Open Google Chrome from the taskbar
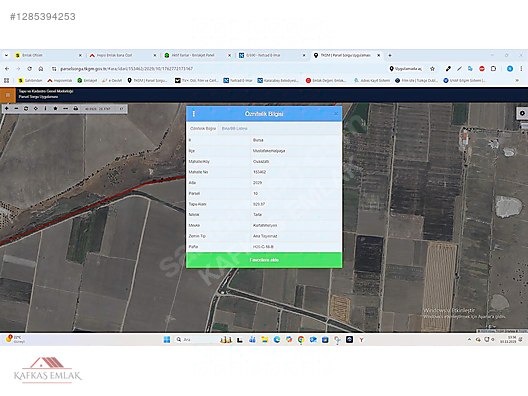The image size is (528, 396). 301,340
